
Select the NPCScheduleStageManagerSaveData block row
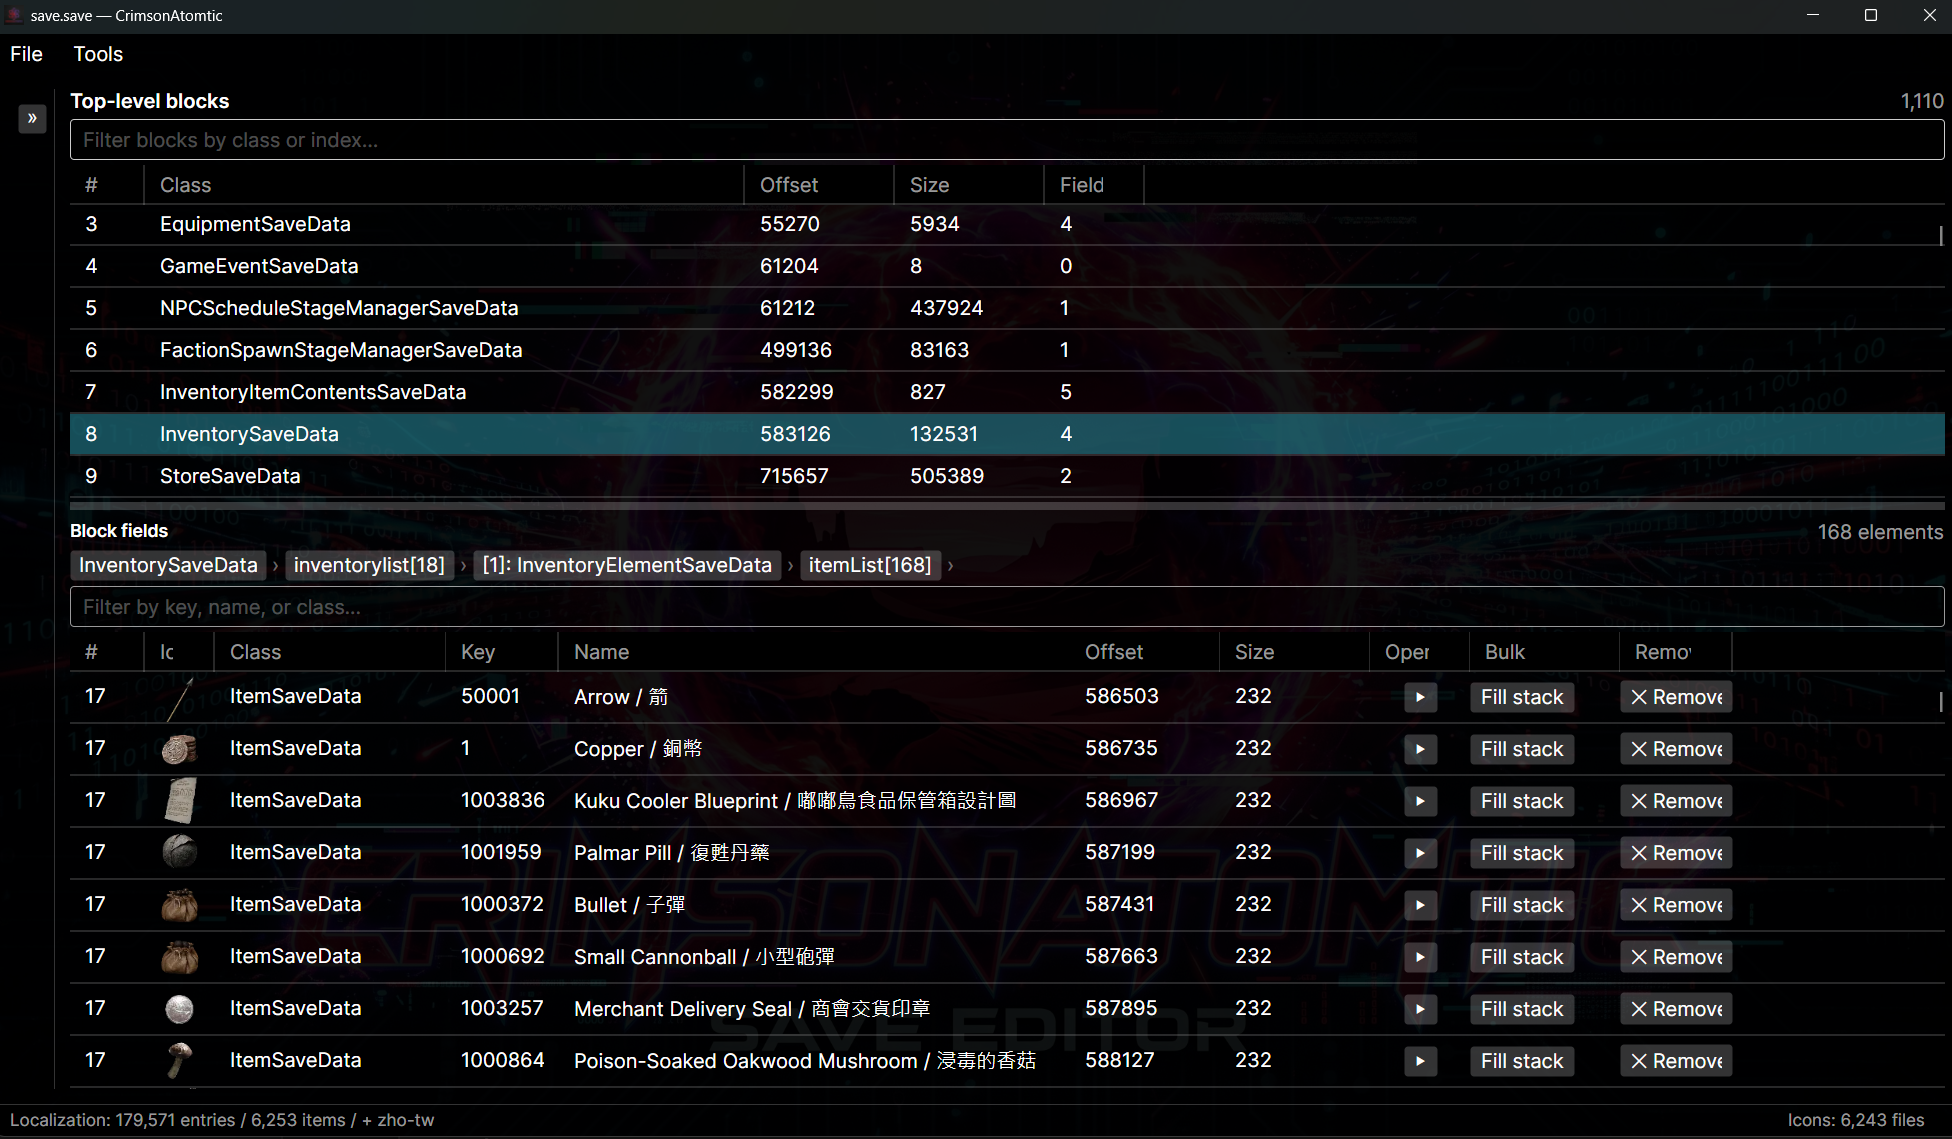pos(1007,308)
